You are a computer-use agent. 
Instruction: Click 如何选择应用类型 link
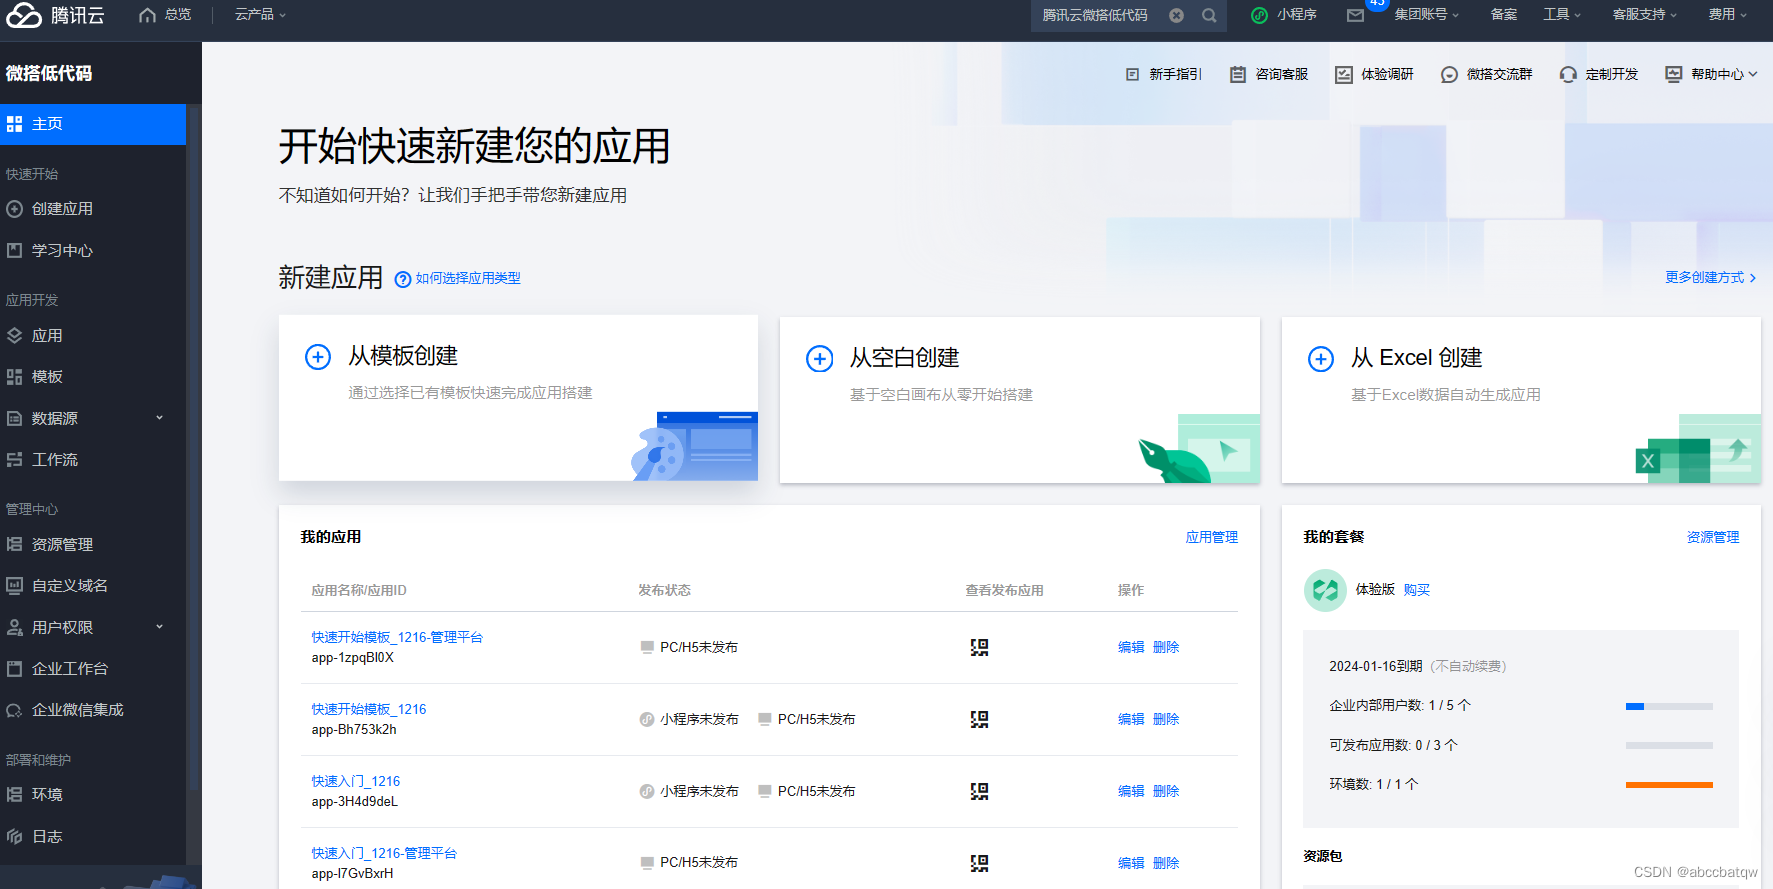pyautogui.click(x=468, y=279)
